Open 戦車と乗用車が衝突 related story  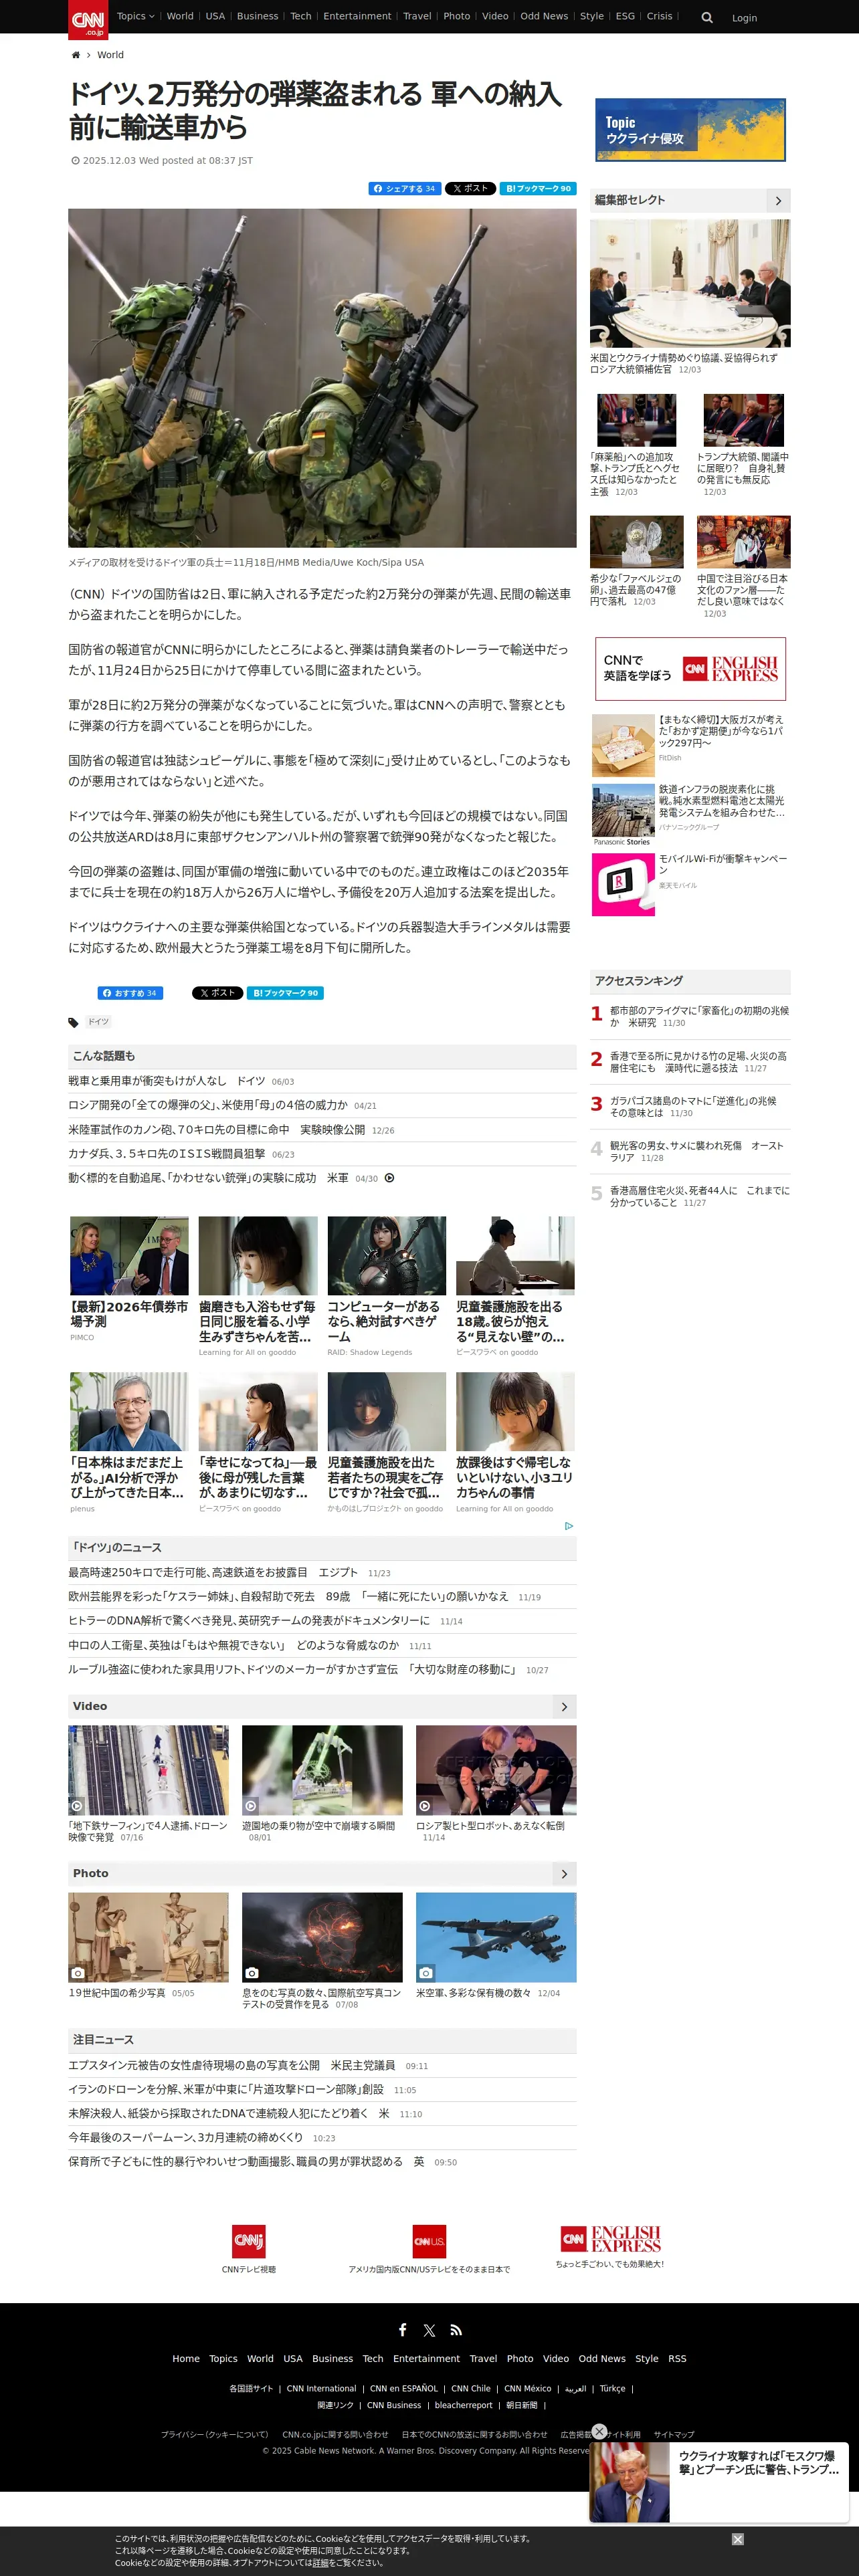(167, 1081)
